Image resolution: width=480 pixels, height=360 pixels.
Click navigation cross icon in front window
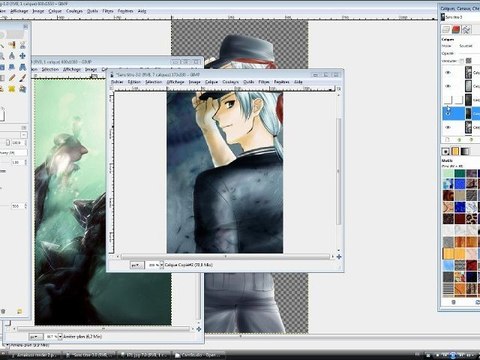click(x=339, y=257)
